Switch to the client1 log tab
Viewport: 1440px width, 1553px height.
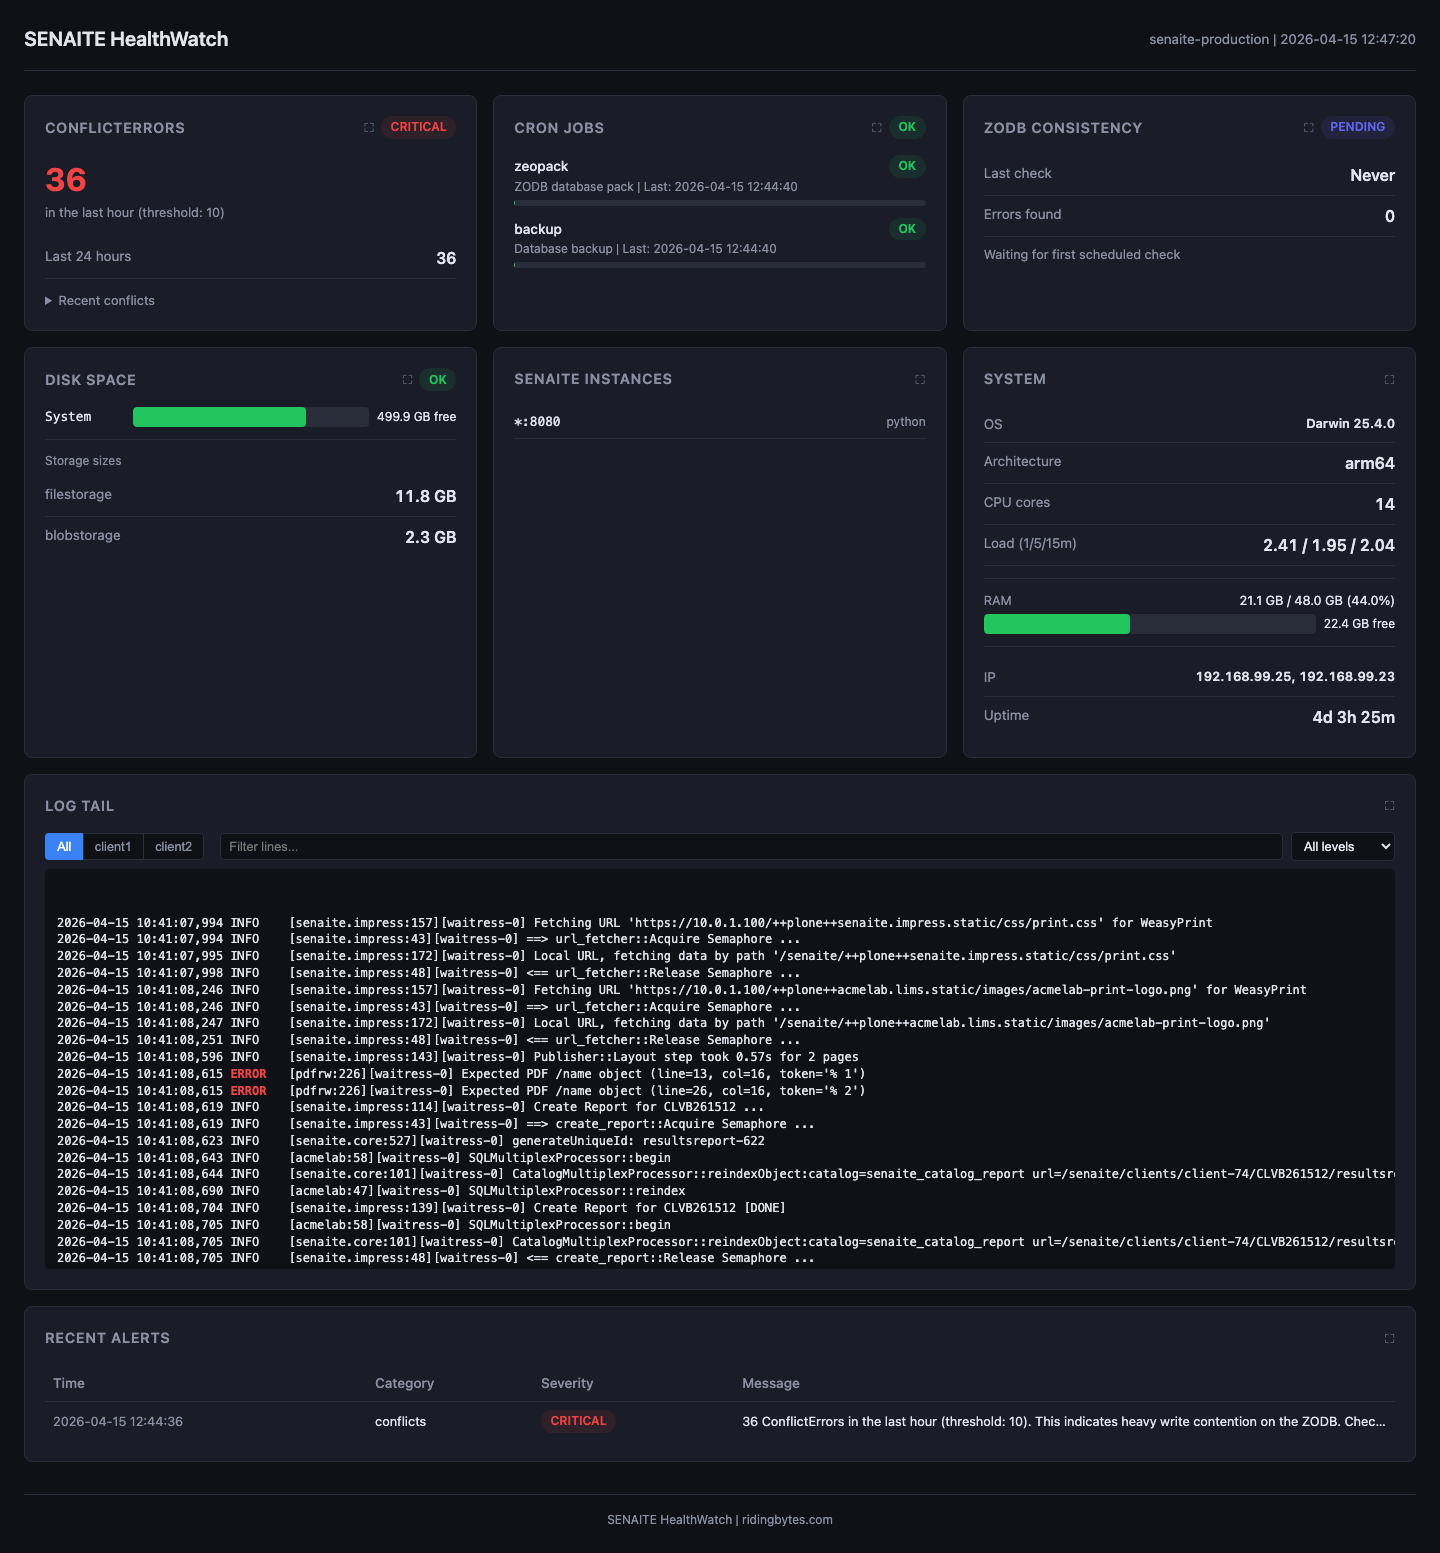(112, 846)
